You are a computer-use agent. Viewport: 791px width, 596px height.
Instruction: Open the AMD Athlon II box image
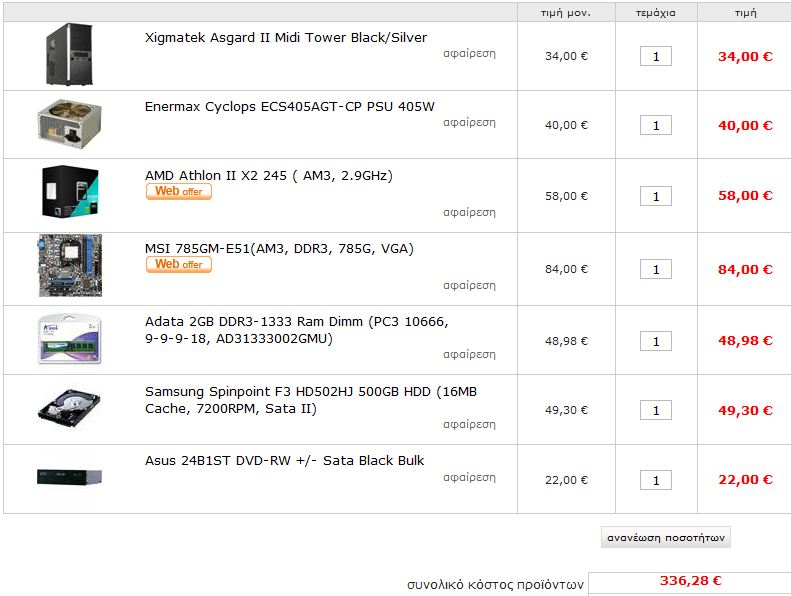click(x=70, y=192)
